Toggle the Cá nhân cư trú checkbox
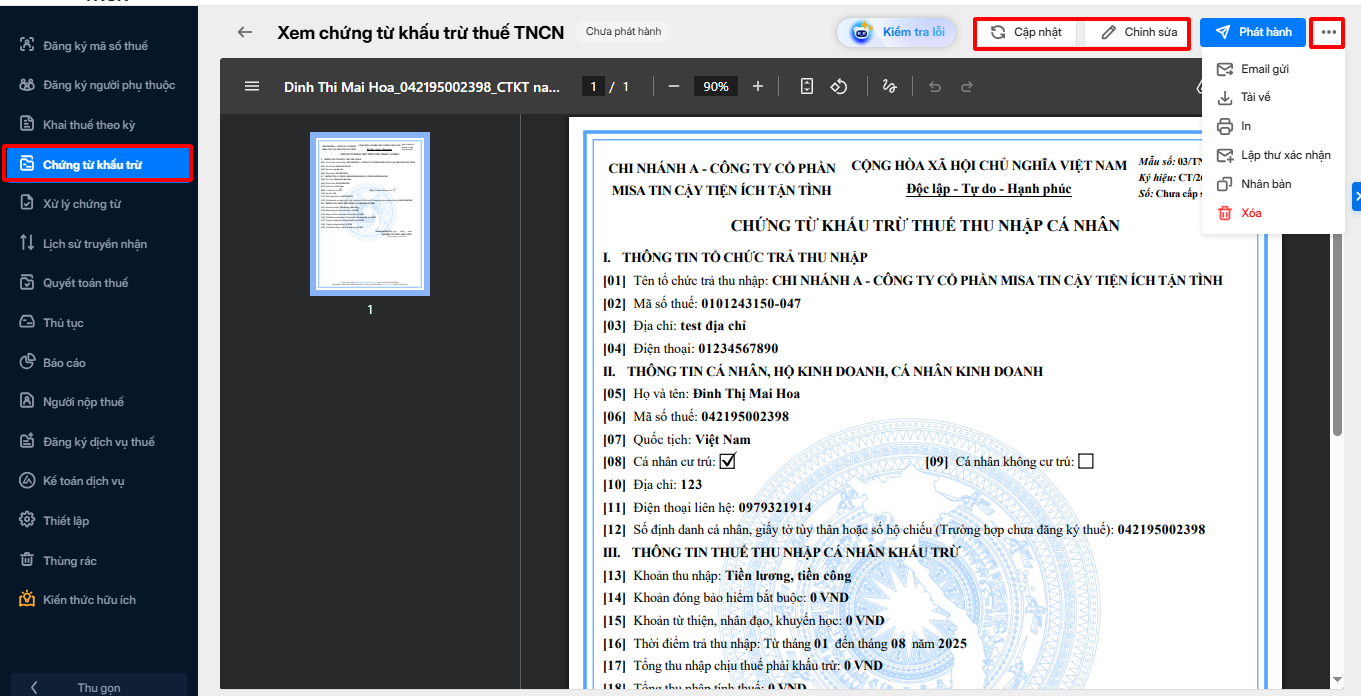1361x696 pixels. [x=728, y=461]
